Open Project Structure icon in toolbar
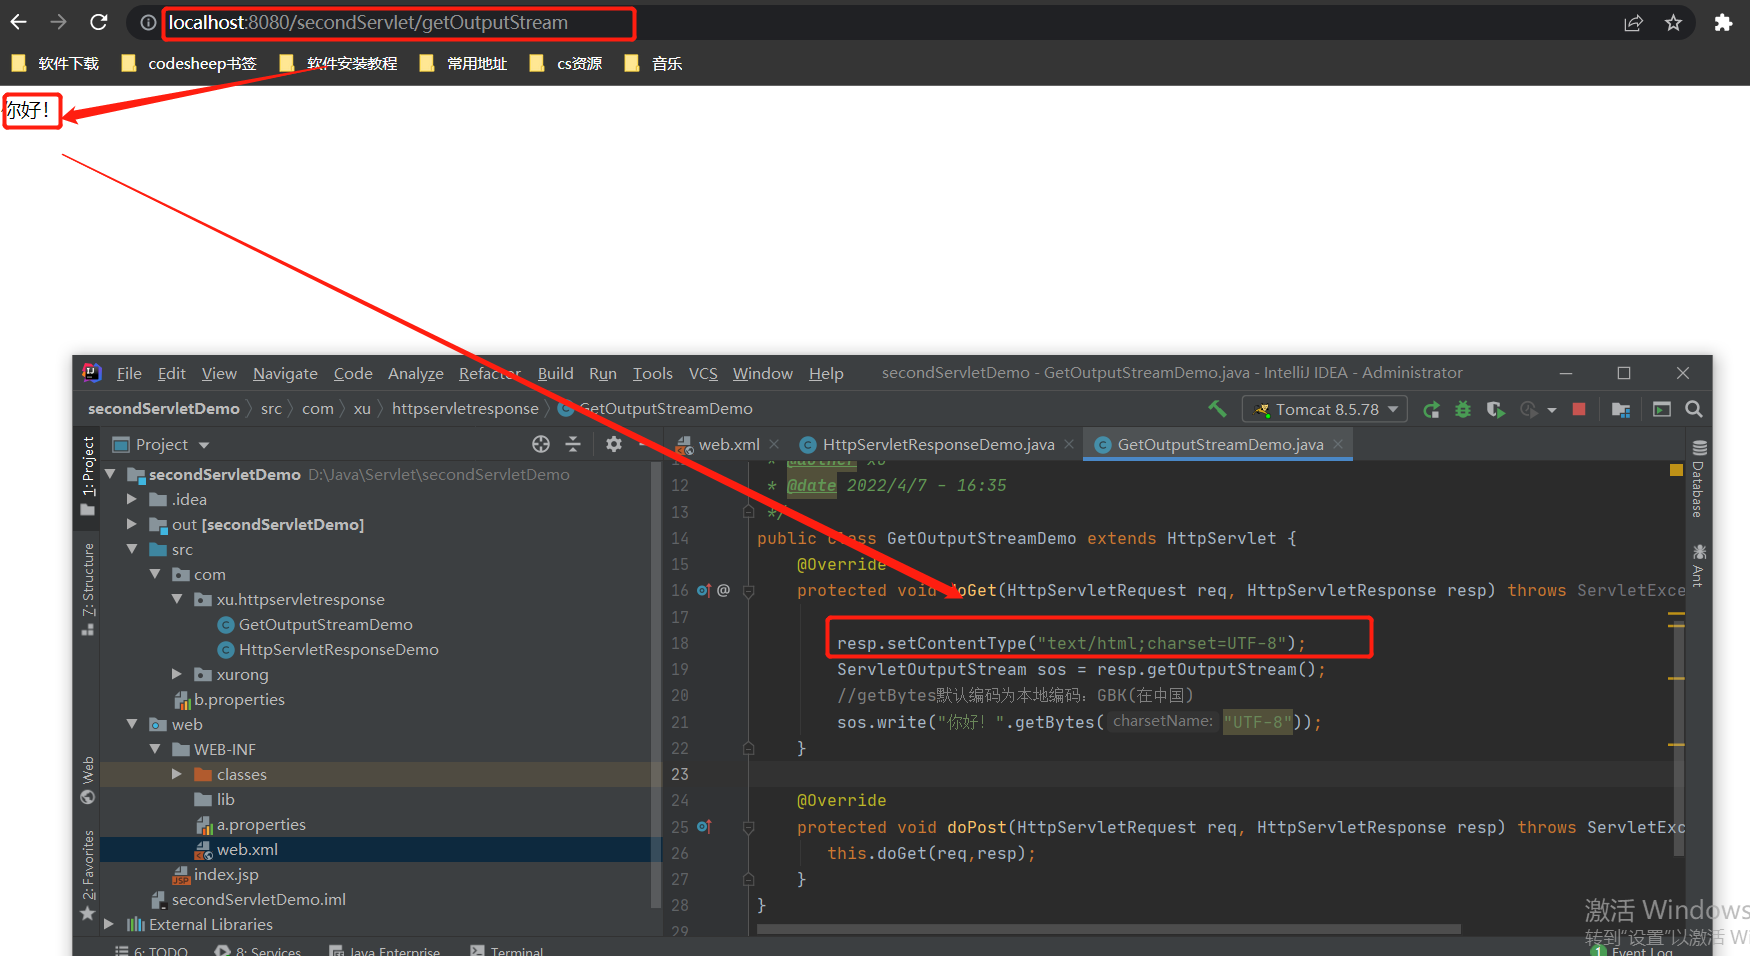Image resolution: width=1750 pixels, height=956 pixels. tap(1621, 409)
